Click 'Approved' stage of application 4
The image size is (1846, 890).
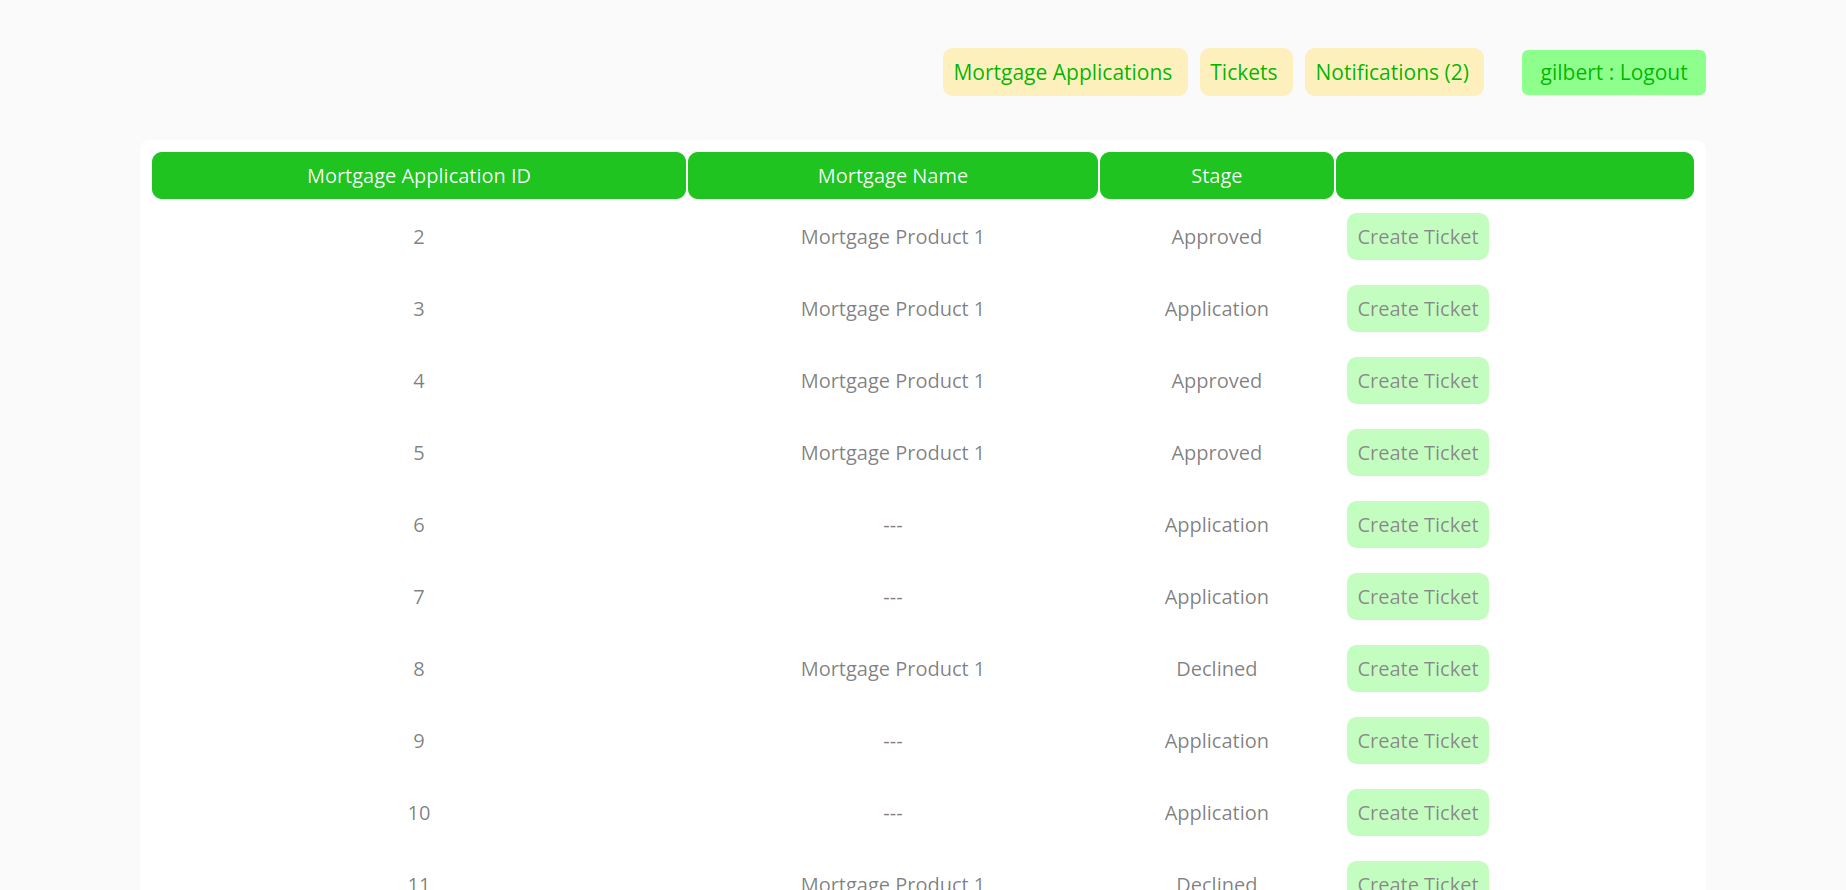tap(1217, 382)
